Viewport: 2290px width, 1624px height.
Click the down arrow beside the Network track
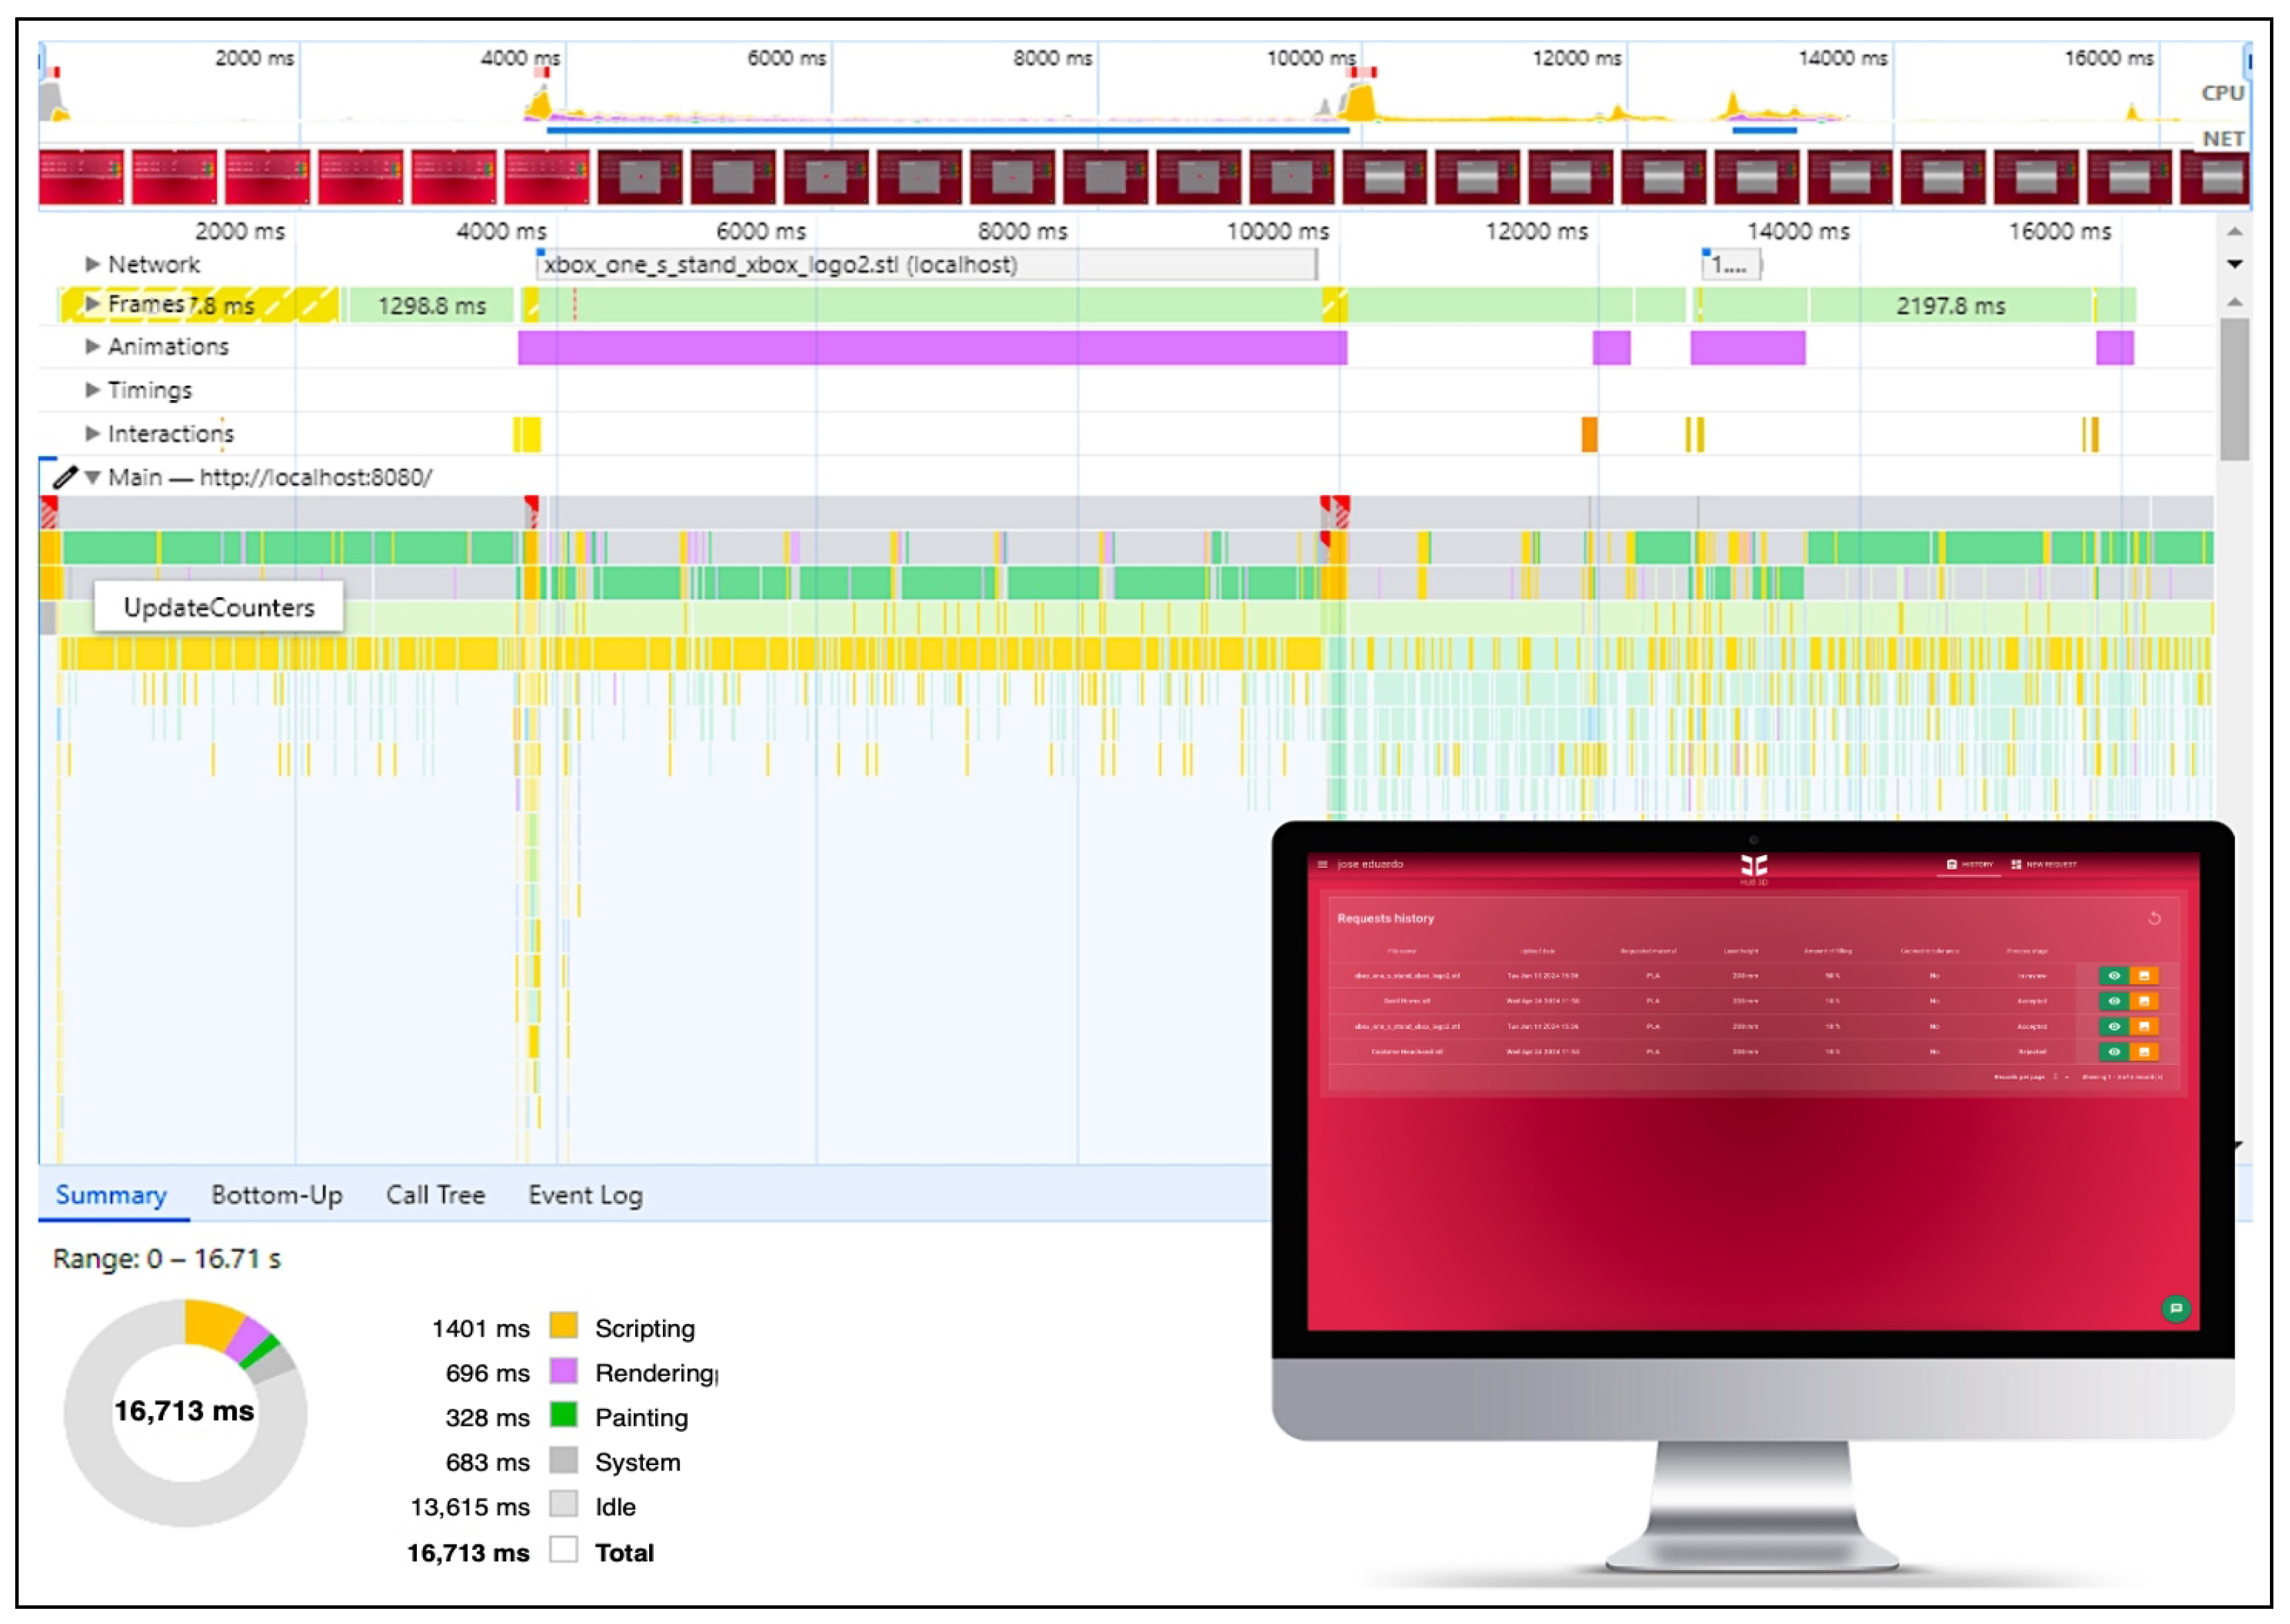click(2235, 264)
